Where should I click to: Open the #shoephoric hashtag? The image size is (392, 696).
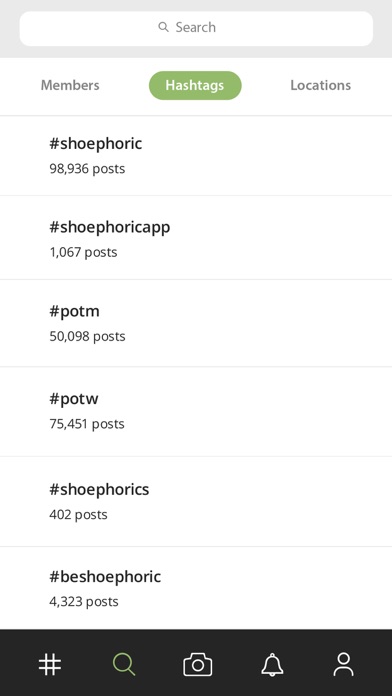click(x=196, y=155)
